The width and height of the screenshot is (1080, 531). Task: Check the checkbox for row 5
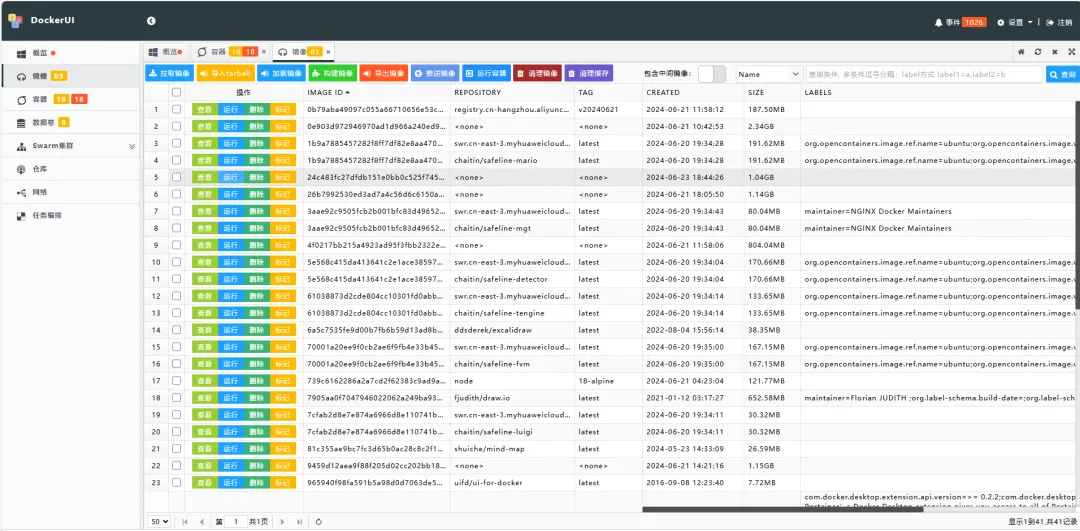pyautogui.click(x=177, y=177)
